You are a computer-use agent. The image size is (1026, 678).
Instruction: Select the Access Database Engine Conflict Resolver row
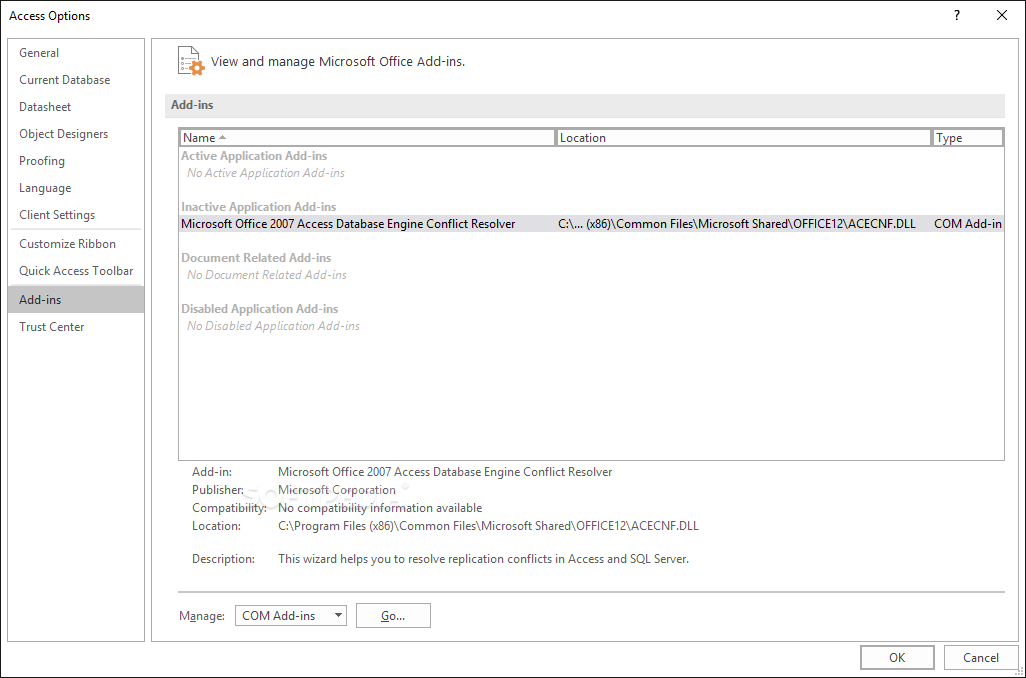pyautogui.click(x=592, y=224)
